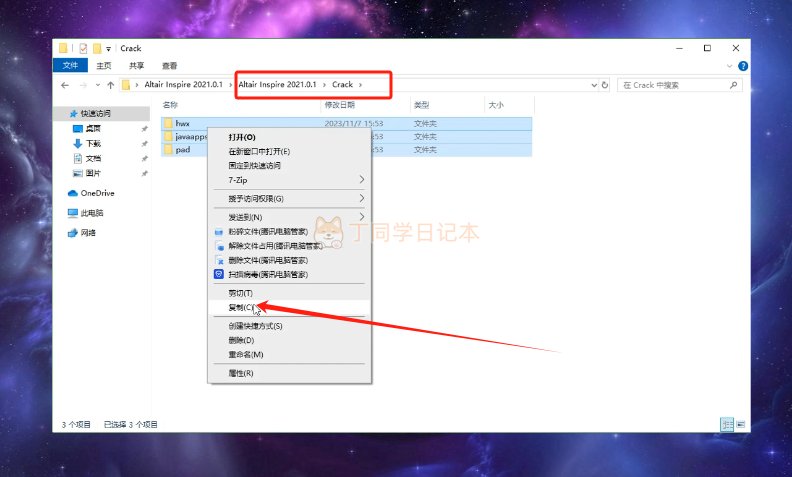Choose 扫描病毒(腾讯电脑管家) menu entry
792x477 pixels.
pos(289,274)
